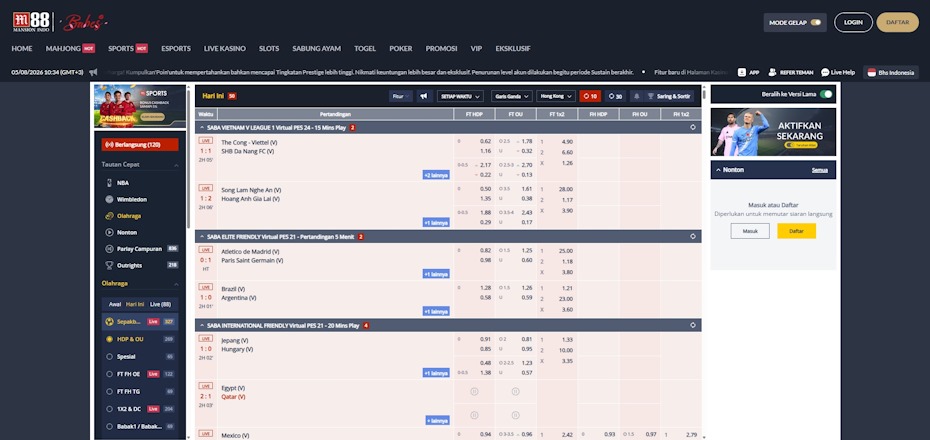The image size is (930, 440).
Task: Collapse the Nonton panel
Action: 717,170
